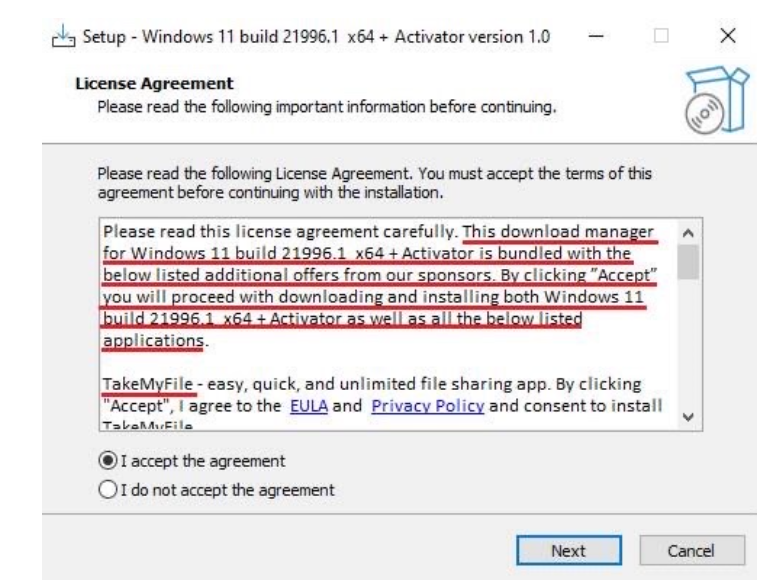Image resolution: width=757 pixels, height=587 pixels.
Task: Click the underlined 'This download manager' text
Action: pyautogui.click(x=570, y=229)
